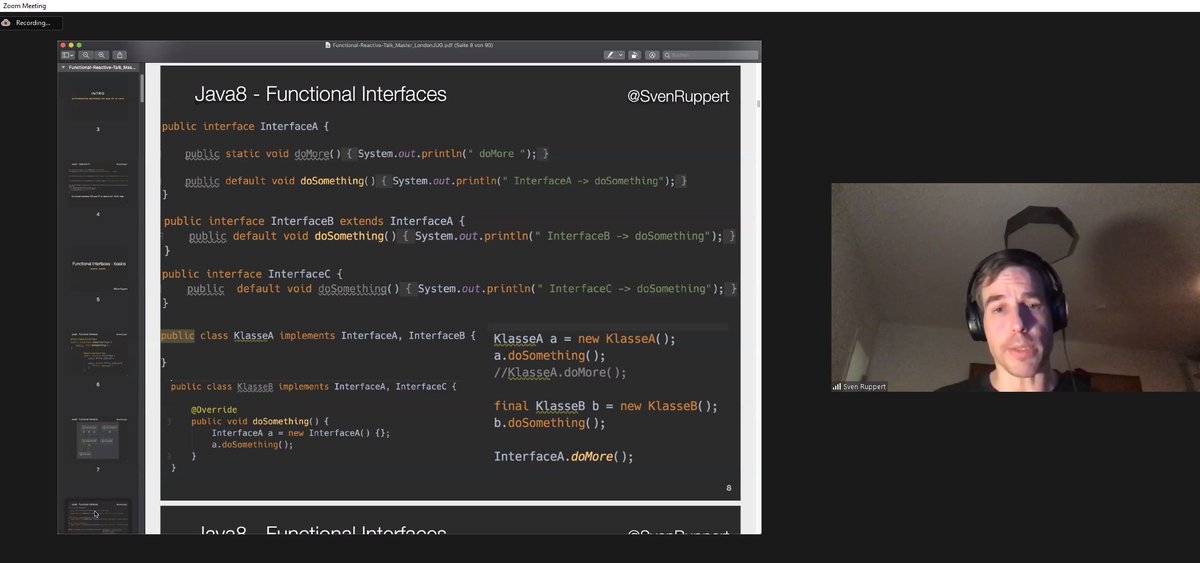
Task: Click the signal strength icon beside Sven Ruppert
Action: point(837,386)
